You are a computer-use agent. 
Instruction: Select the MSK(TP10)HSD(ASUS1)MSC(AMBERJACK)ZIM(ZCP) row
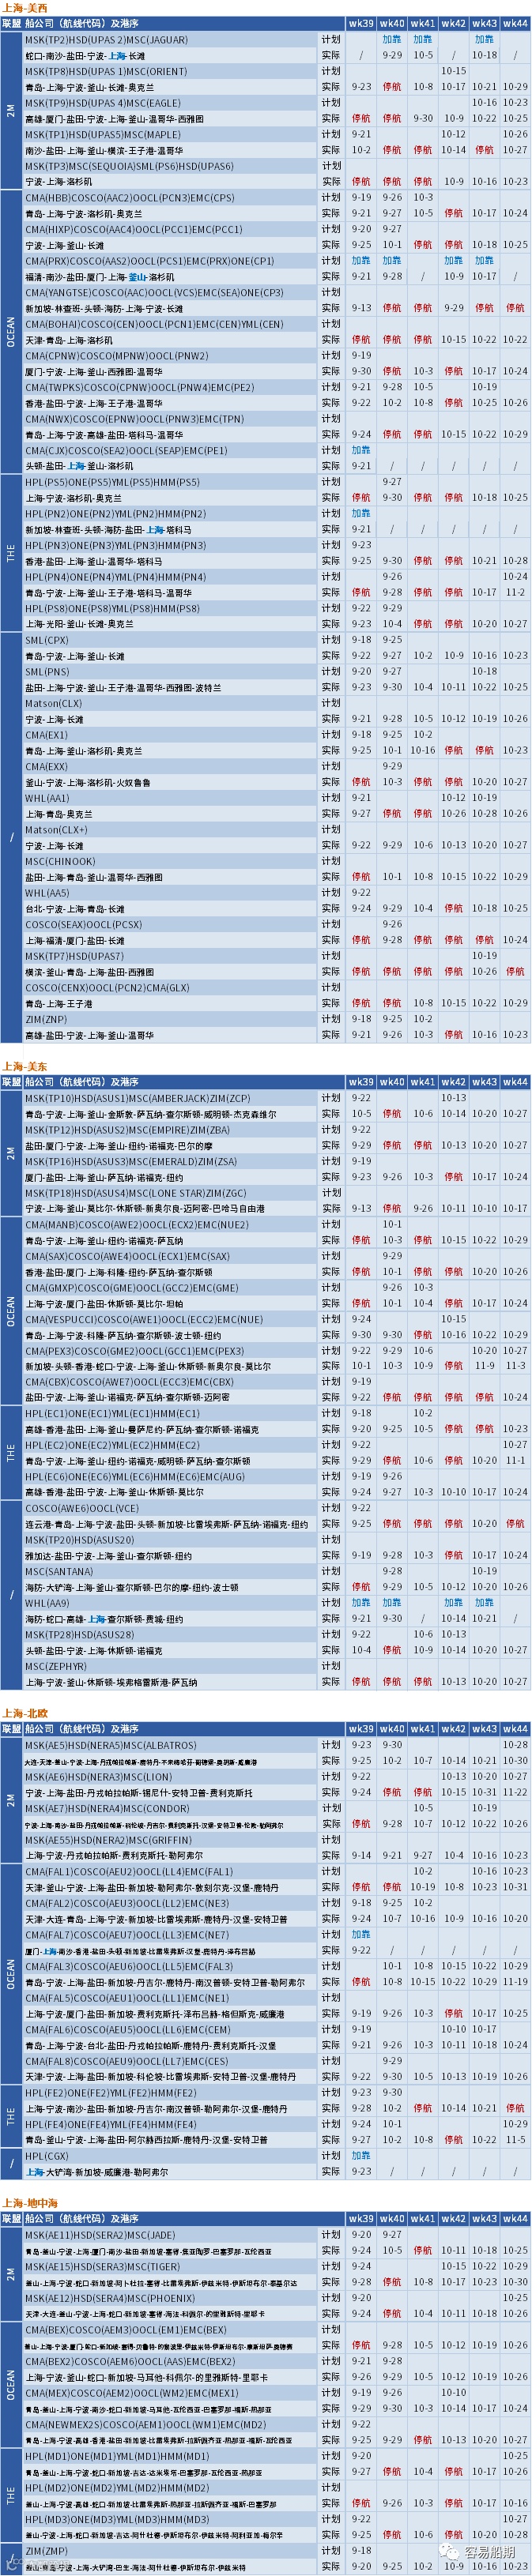pos(170,1098)
